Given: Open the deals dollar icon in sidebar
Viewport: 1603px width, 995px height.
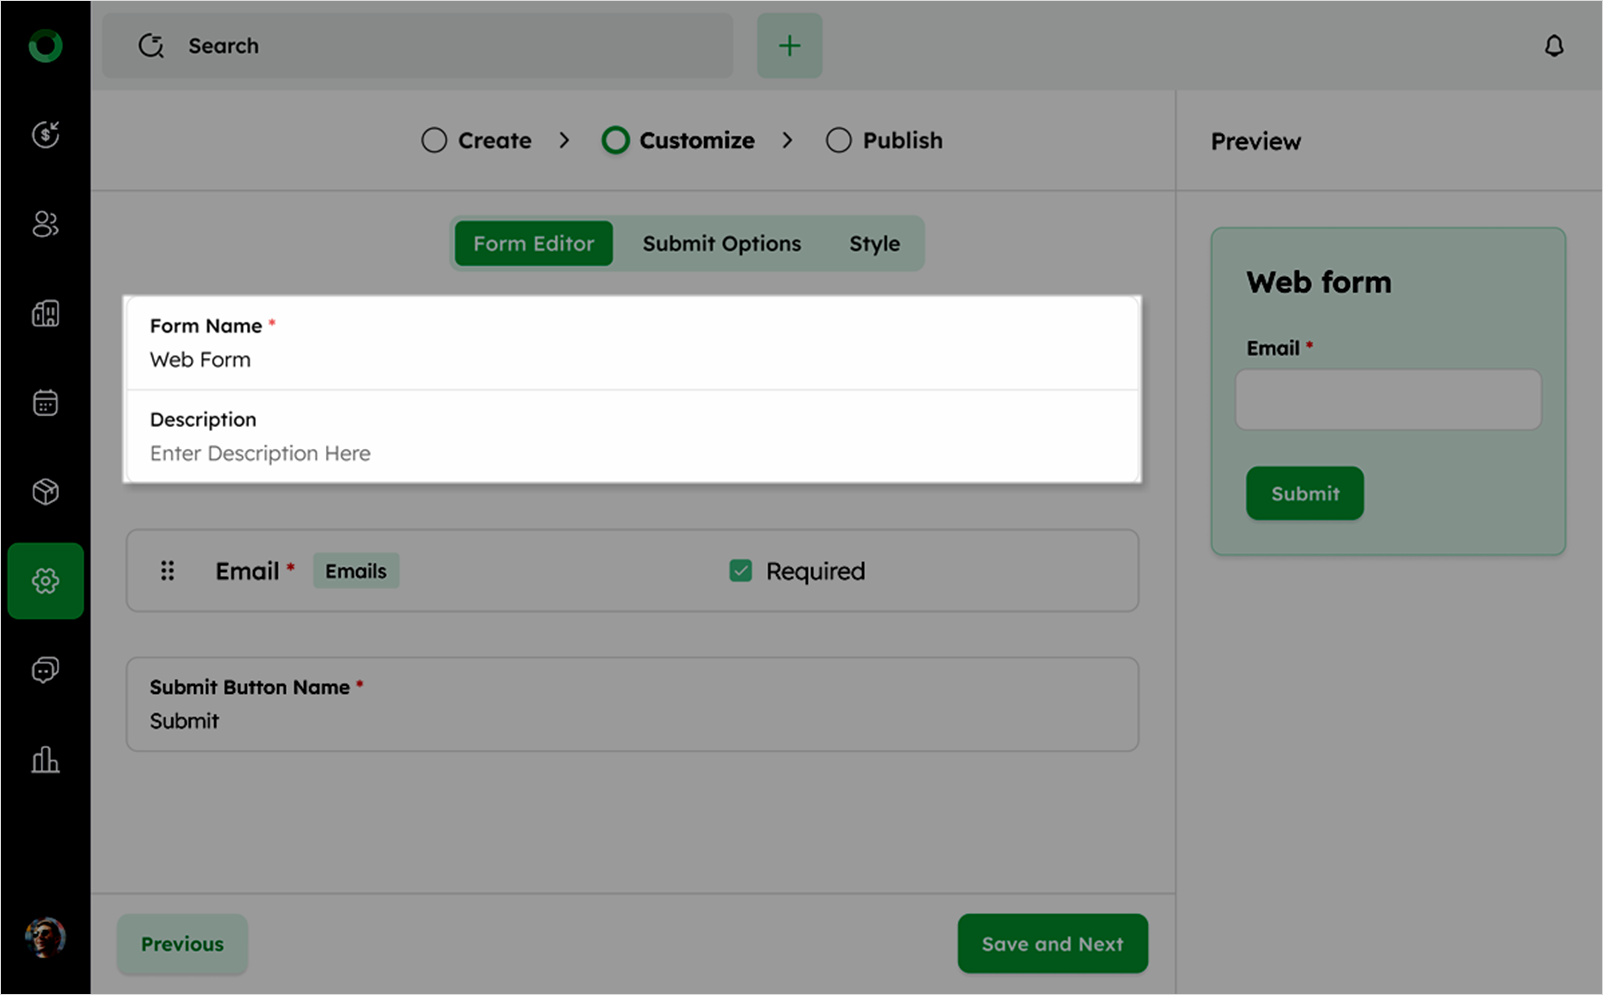Looking at the screenshot, I should pos(45,134).
